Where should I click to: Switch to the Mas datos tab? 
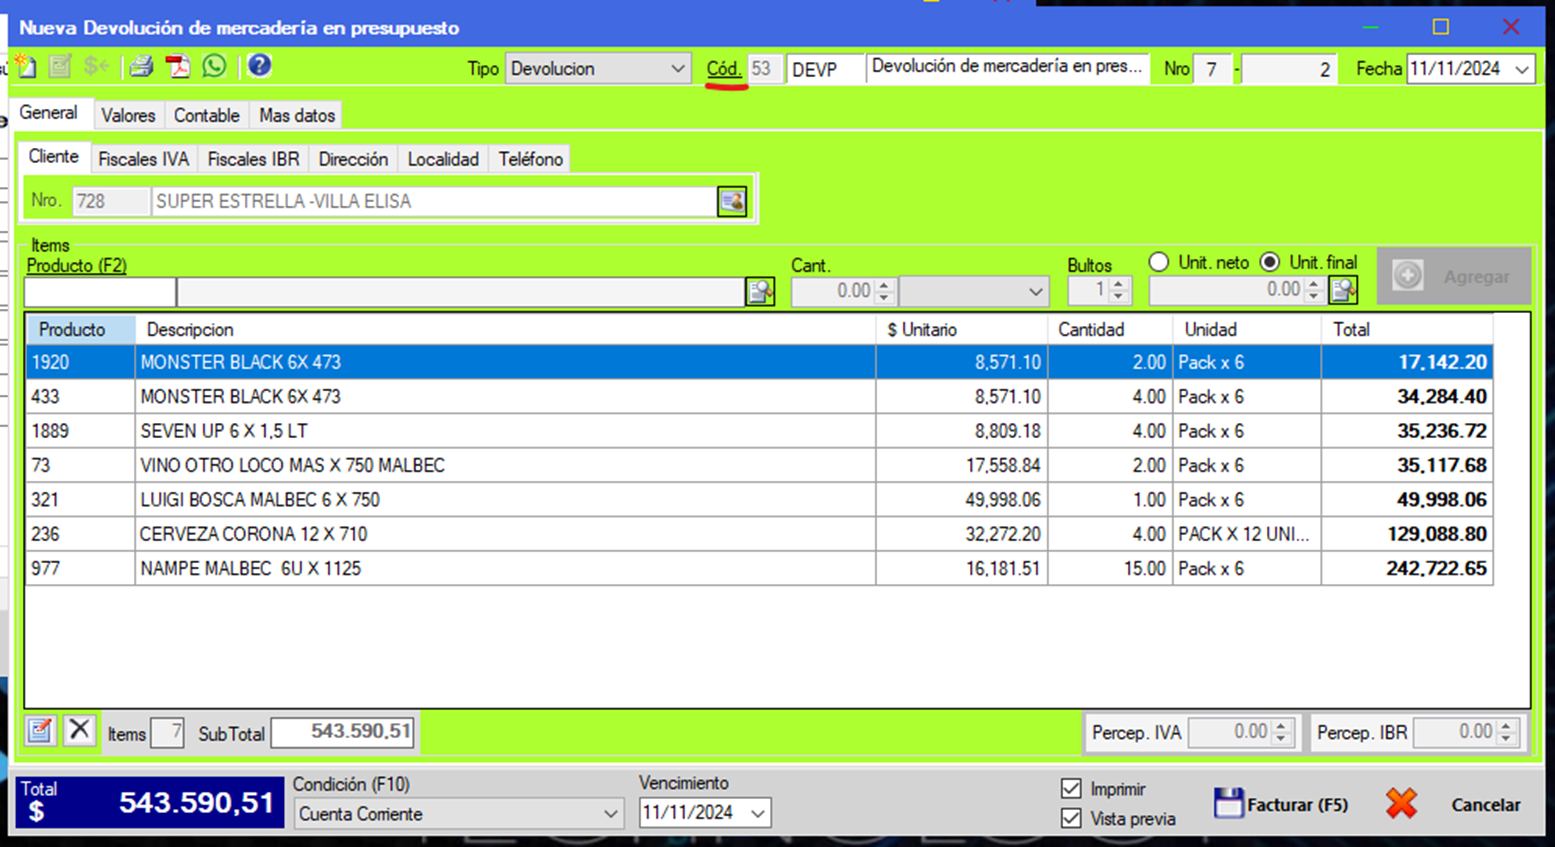297,116
